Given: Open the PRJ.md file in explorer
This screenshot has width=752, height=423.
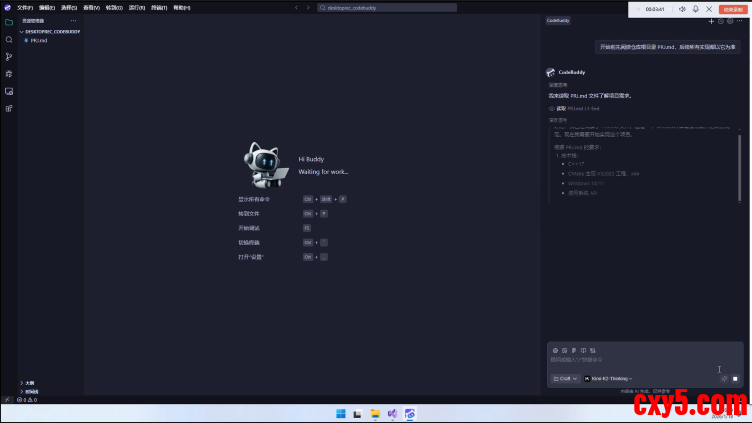Looking at the screenshot, I should (x=38, y=40).
